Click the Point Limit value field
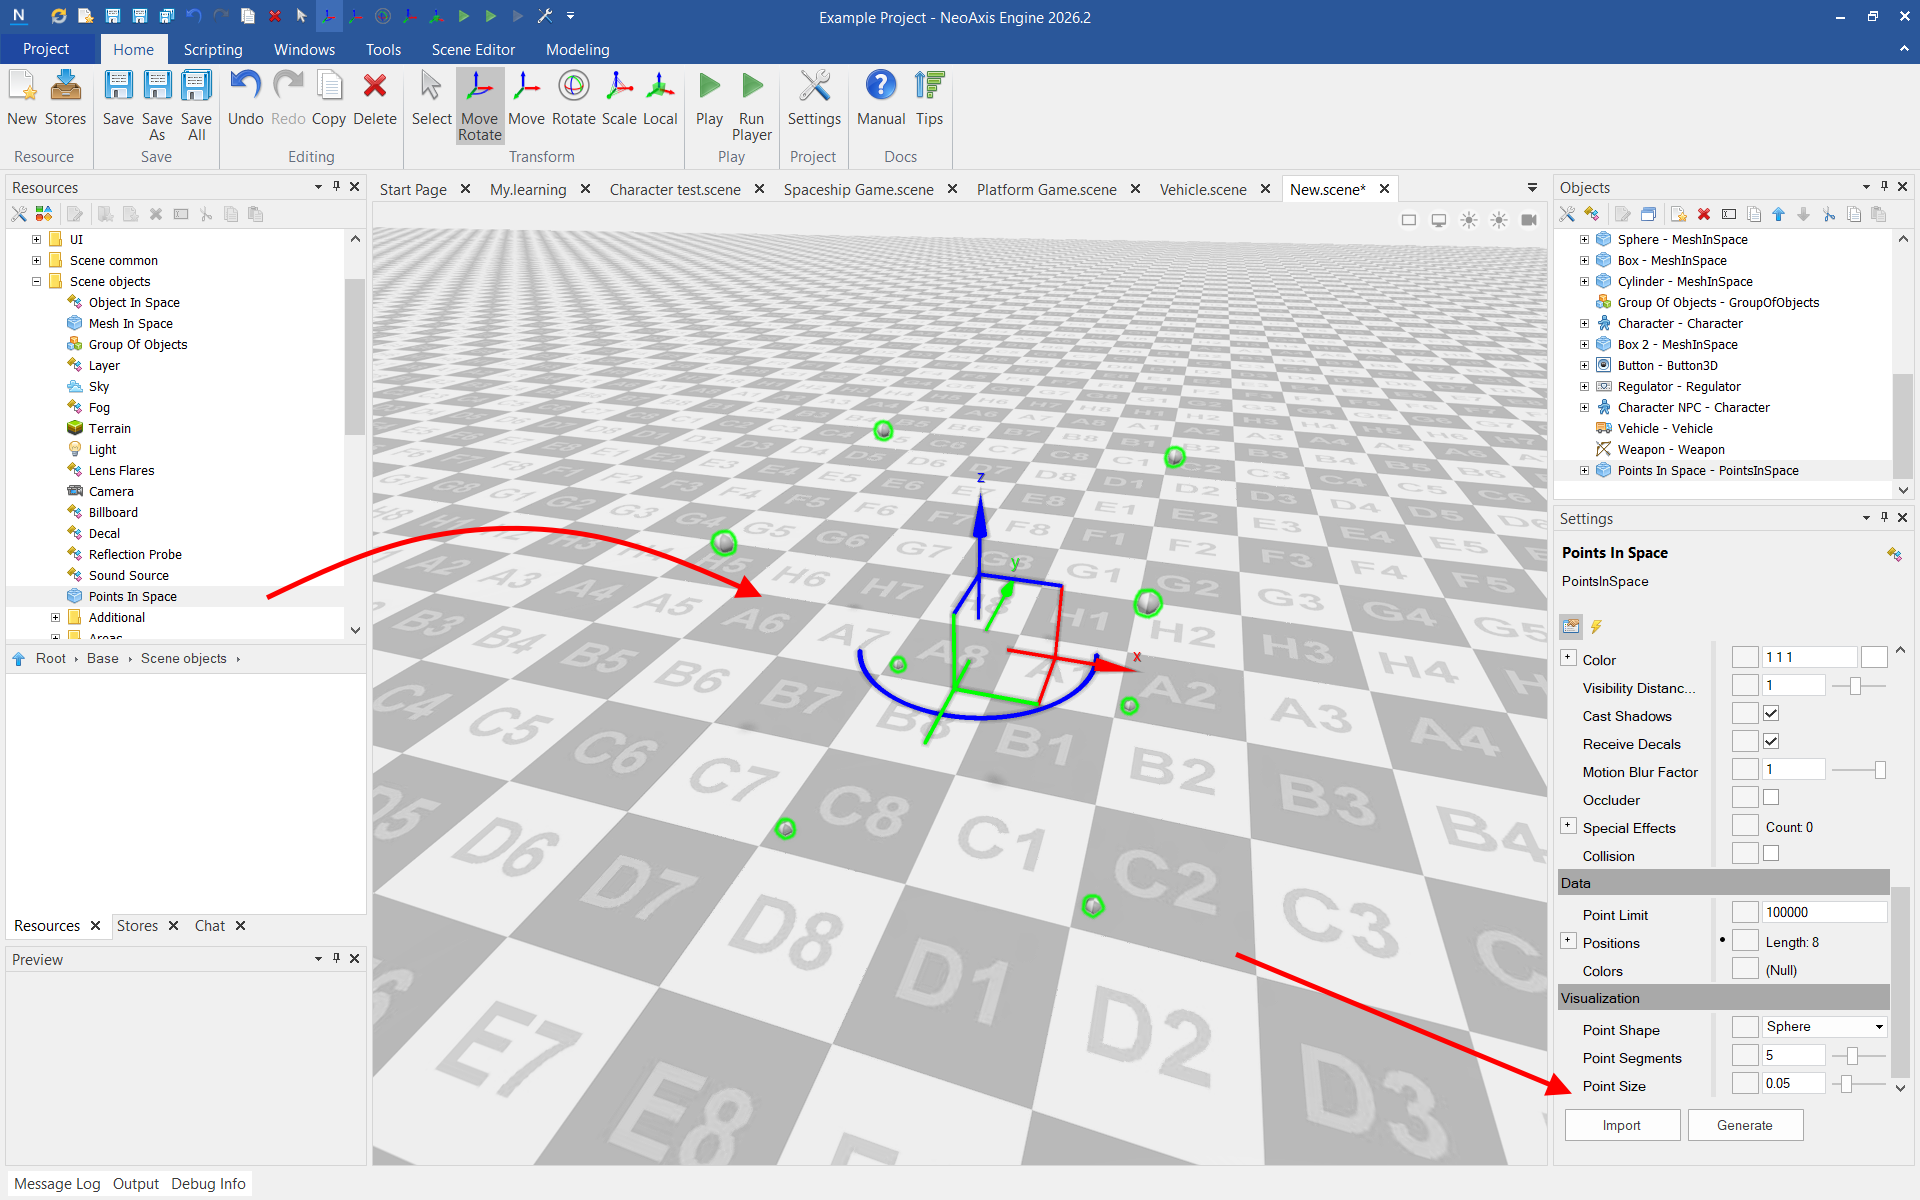Screen dimensions: 1920x1200 click(x=1824, y=912)
